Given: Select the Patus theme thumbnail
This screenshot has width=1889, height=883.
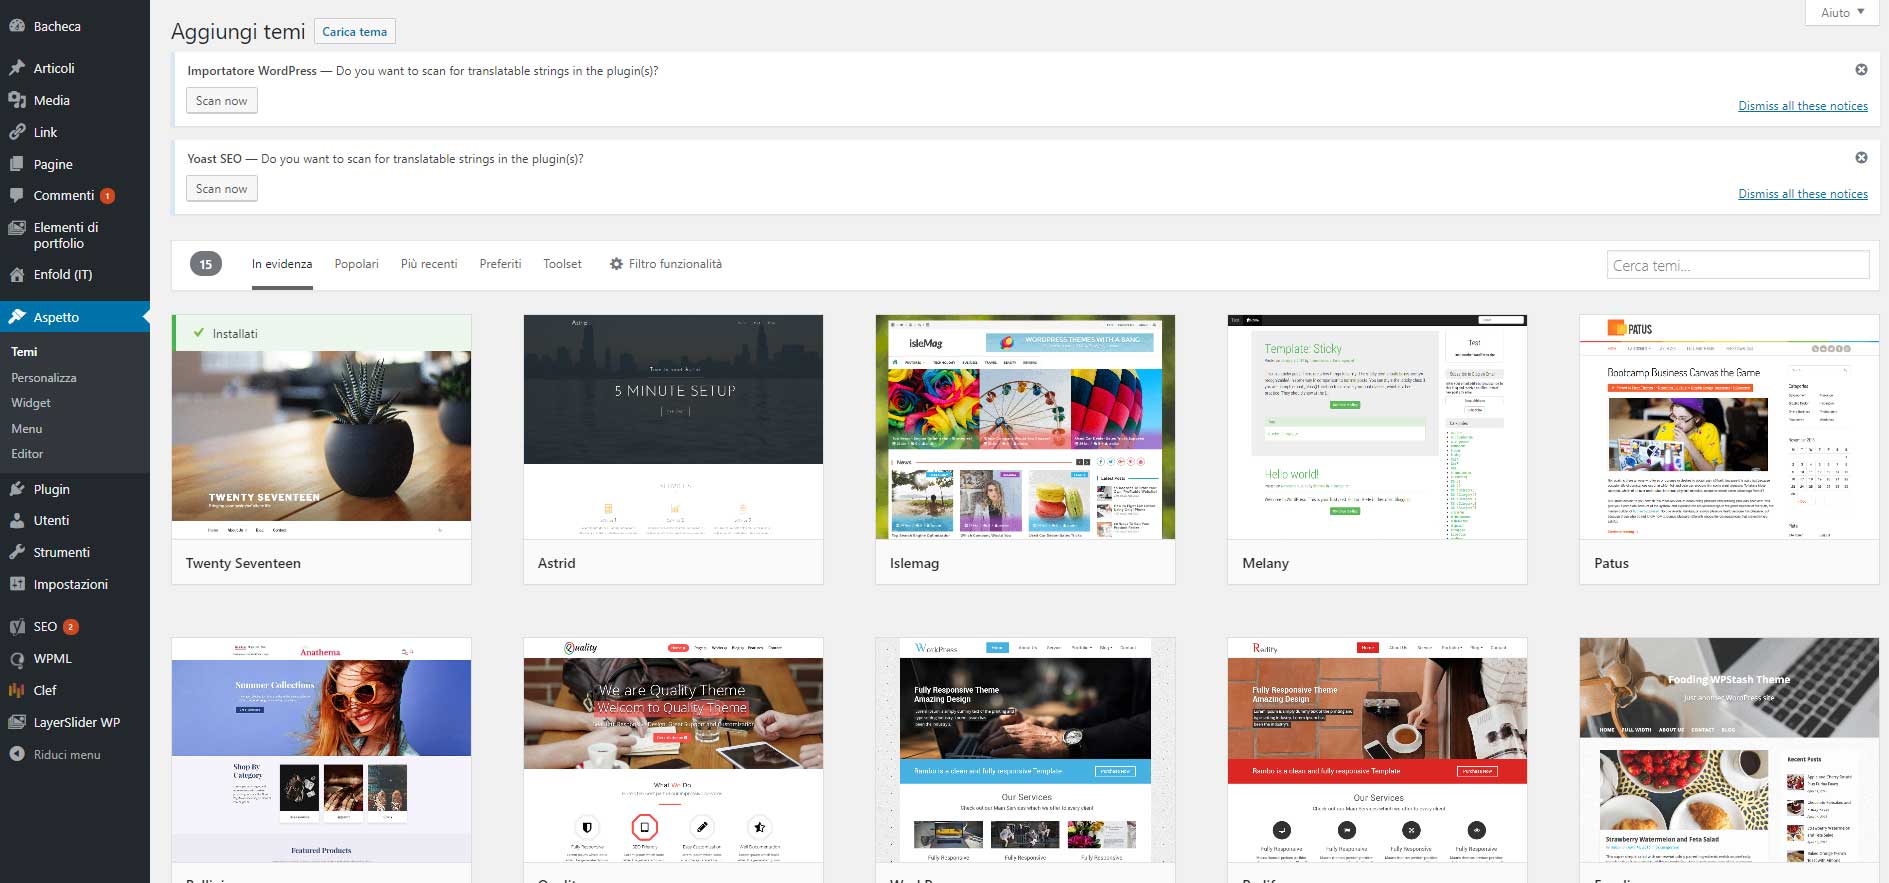Looking at the screenshot, I should point(1729,427).
